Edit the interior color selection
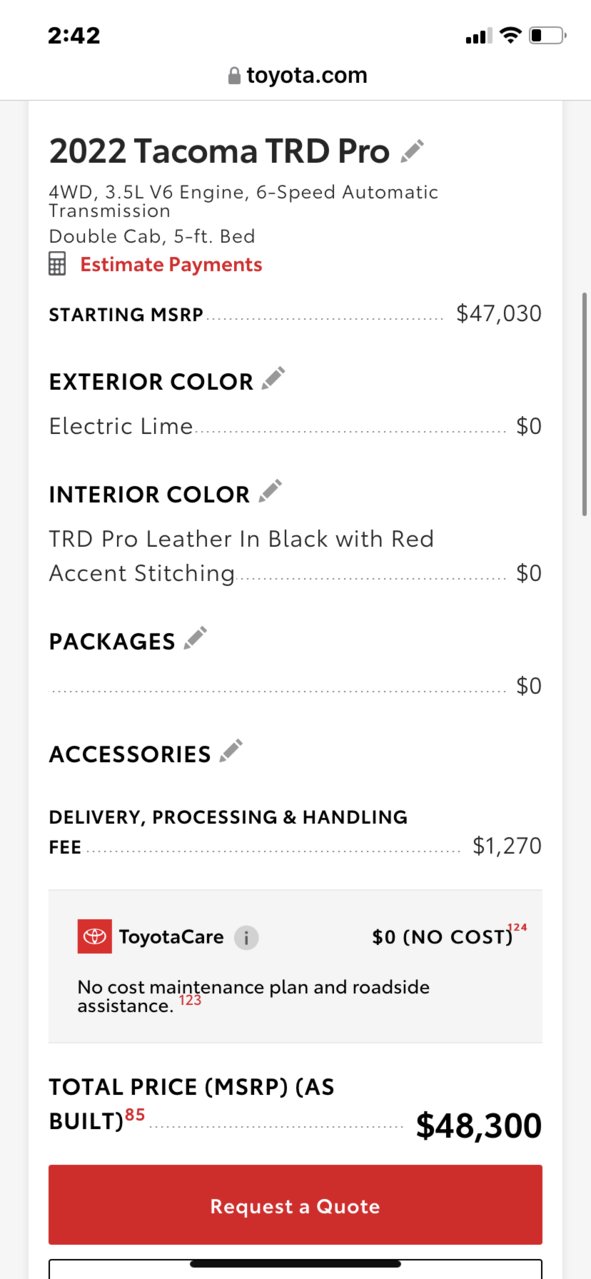 tap(270, 491)
